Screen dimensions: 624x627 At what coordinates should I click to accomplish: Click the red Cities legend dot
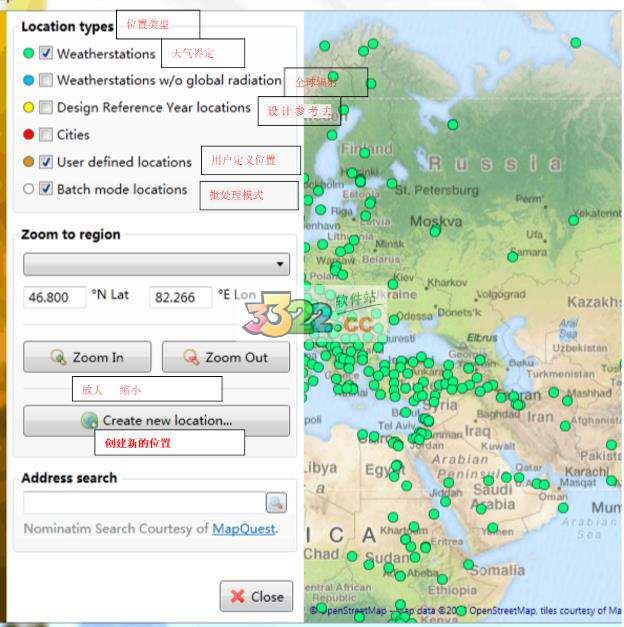[x=28, y=135]
